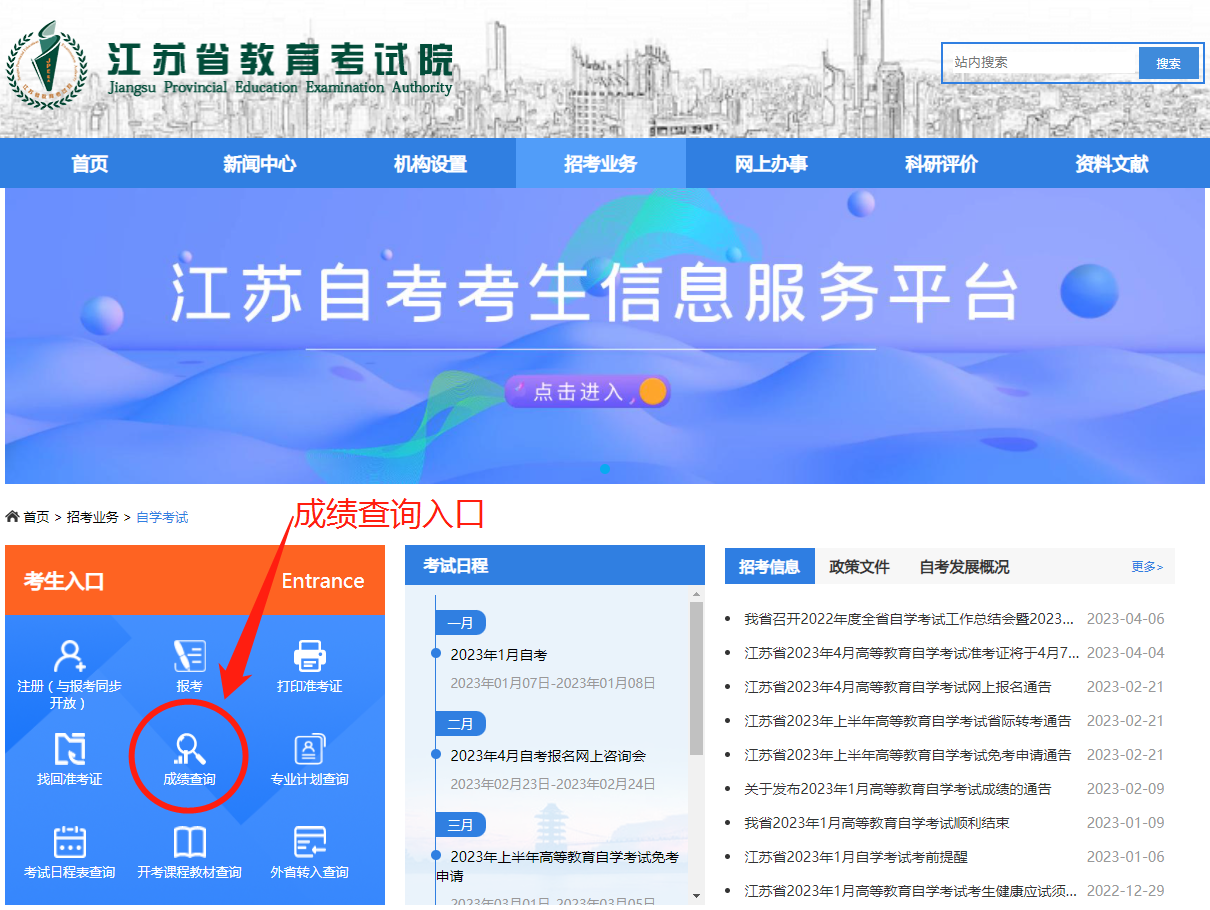This screenshot has height=910, width=1210.
Task: Switch to the 自考发展概况 tab
Action: click(x=964, y=567)
